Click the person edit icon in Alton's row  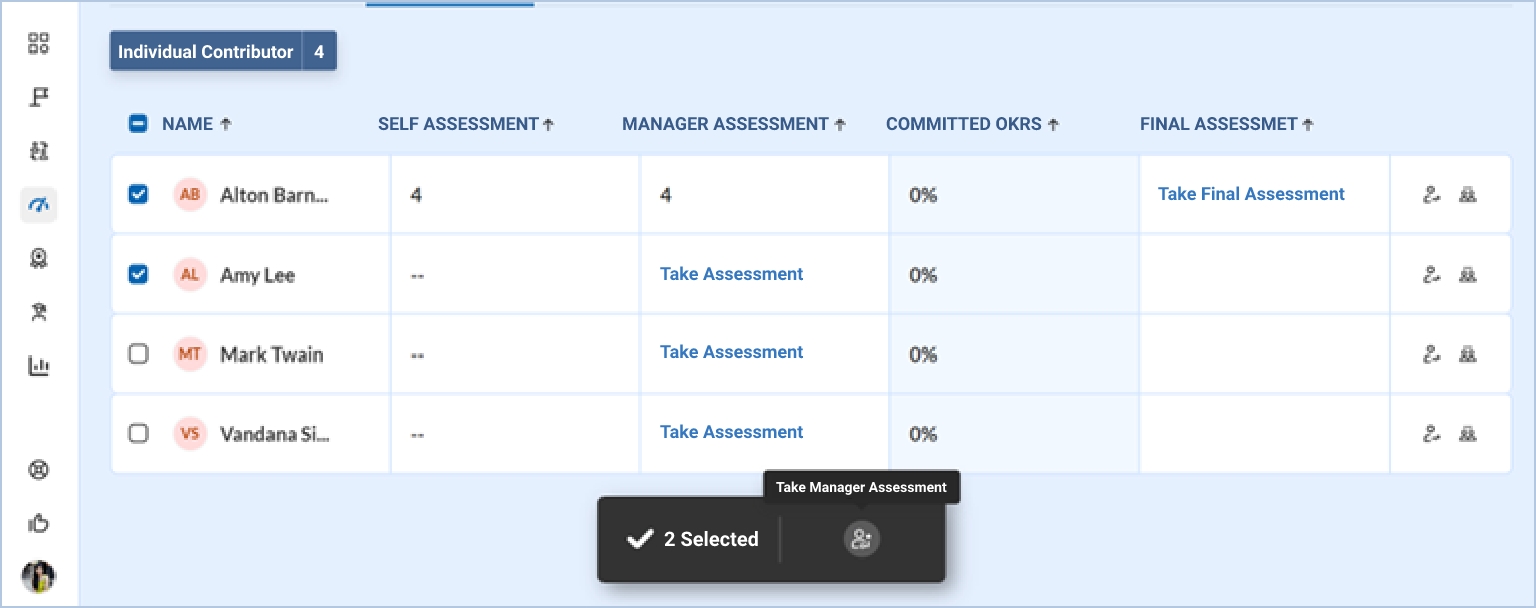point(1431,195)
